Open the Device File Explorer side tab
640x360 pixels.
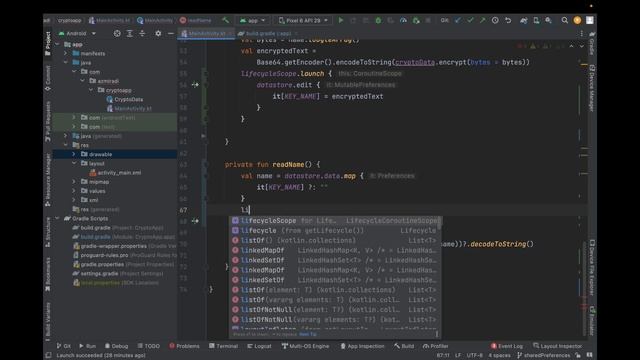[x=592, y=269]
